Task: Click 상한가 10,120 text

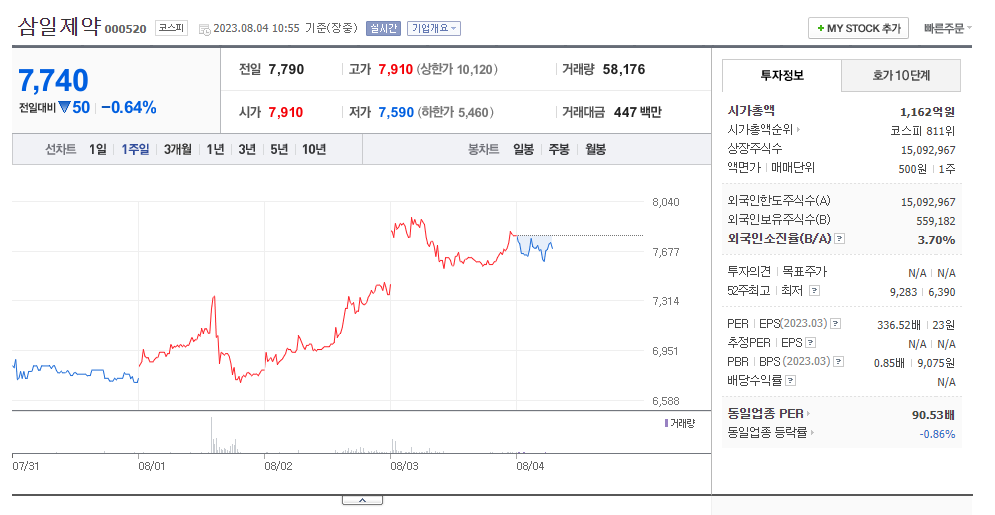Action: (x=457, y=69)
